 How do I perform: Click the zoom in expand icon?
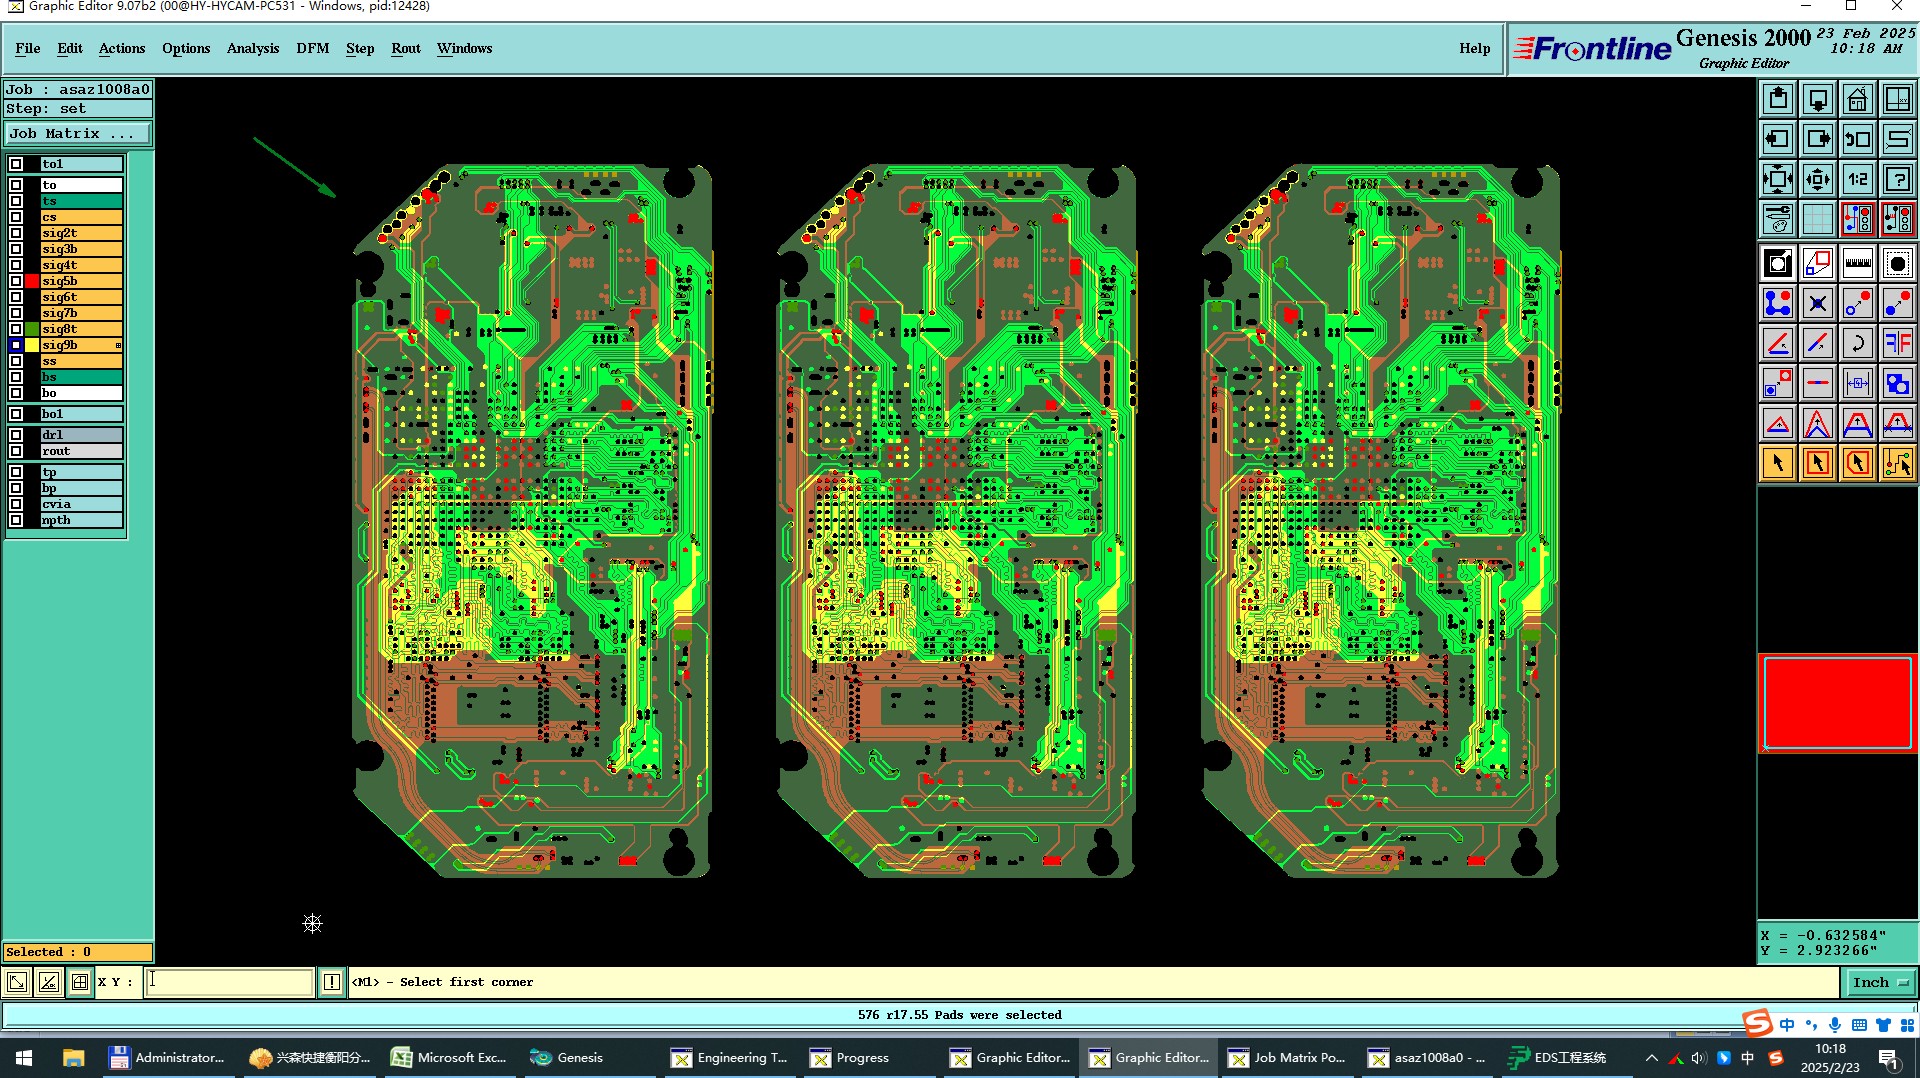[x=1777, y=179]
